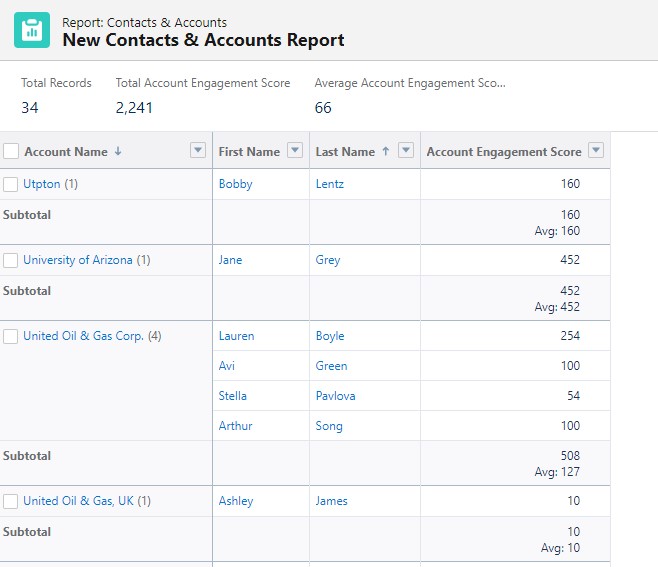Click the engagement score 452 for Jane Grey
Image resolution: width=658 pixels, height=567 pixels.
pyautogui.click(x=570, y=260)
